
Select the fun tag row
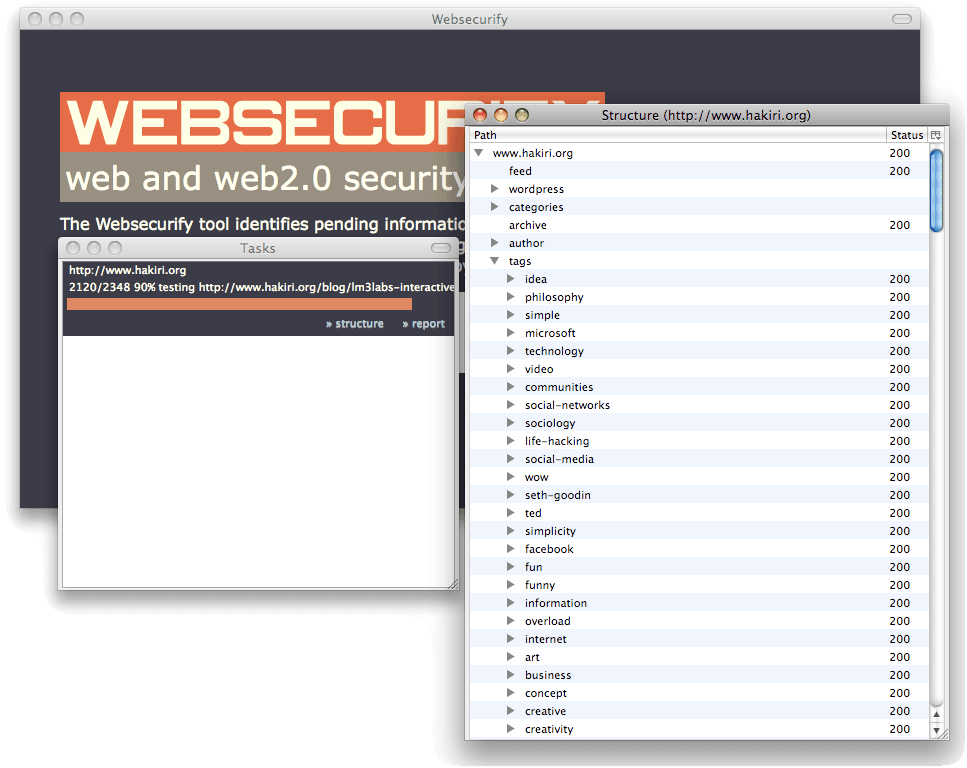699,567
